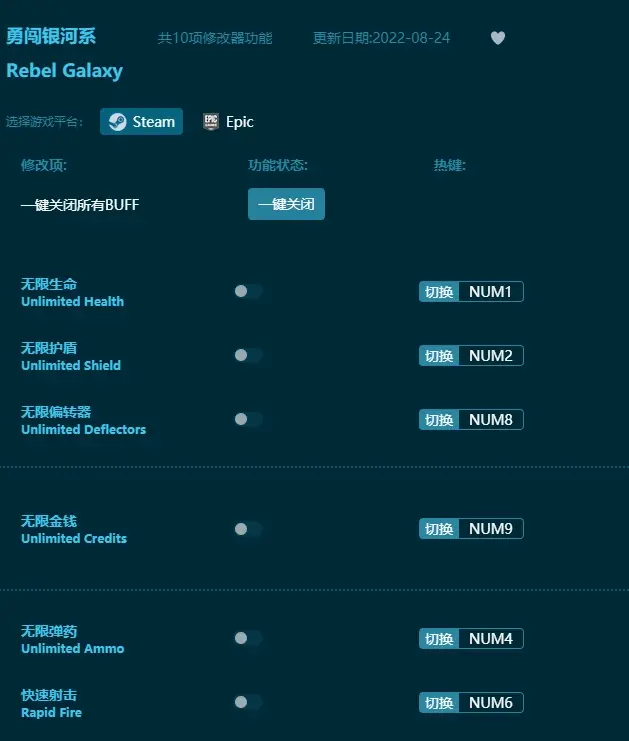Edit the NUM1 hotkey field
Image resolution: width=629 pixels, height=741 pixels.
tap(491, 292)
